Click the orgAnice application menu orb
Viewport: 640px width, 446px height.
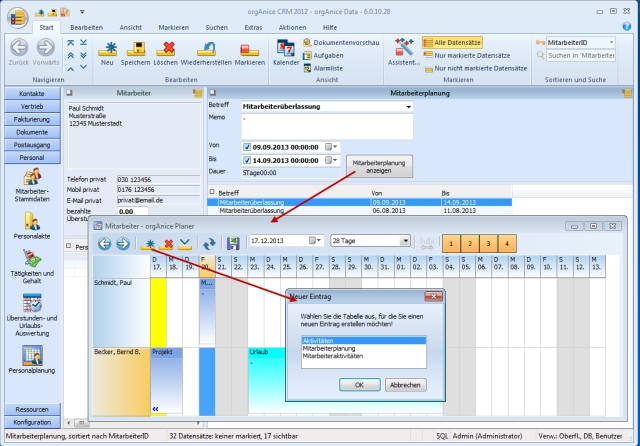(17, 18)
